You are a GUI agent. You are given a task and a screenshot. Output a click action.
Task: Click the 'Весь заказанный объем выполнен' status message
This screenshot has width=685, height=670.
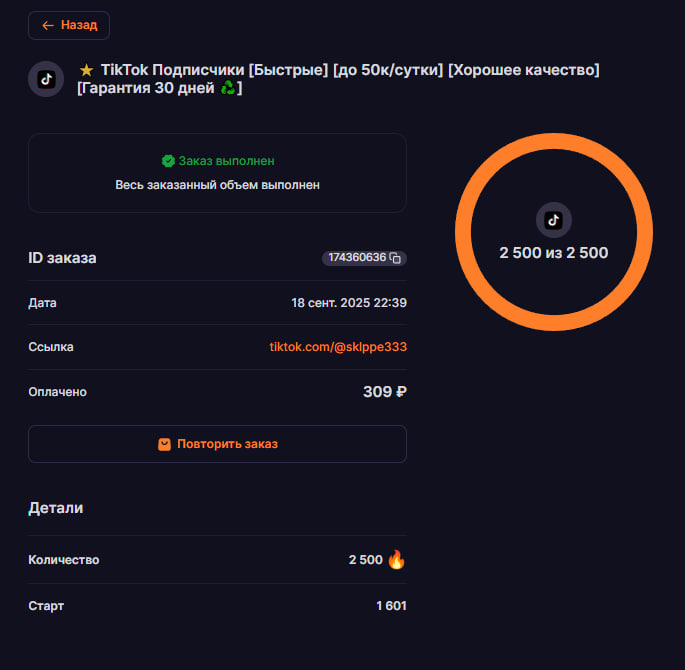pyautogui.click(x=217, y=185)
